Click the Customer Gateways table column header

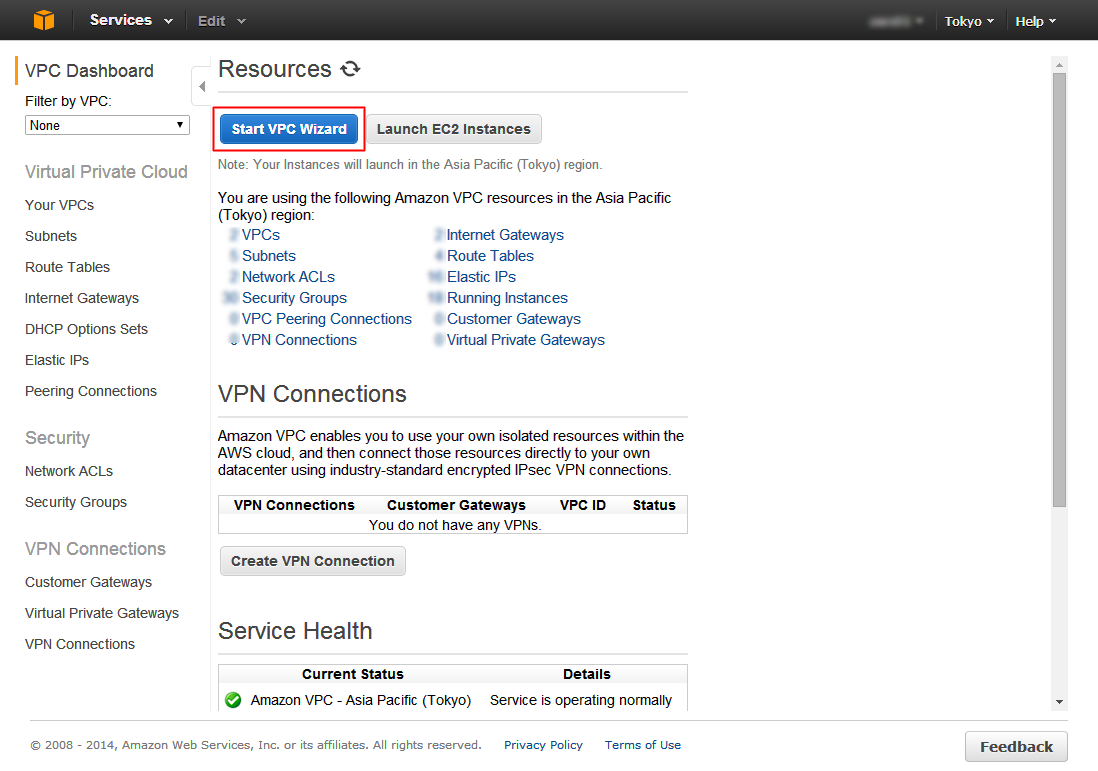(x=457, y=505)
